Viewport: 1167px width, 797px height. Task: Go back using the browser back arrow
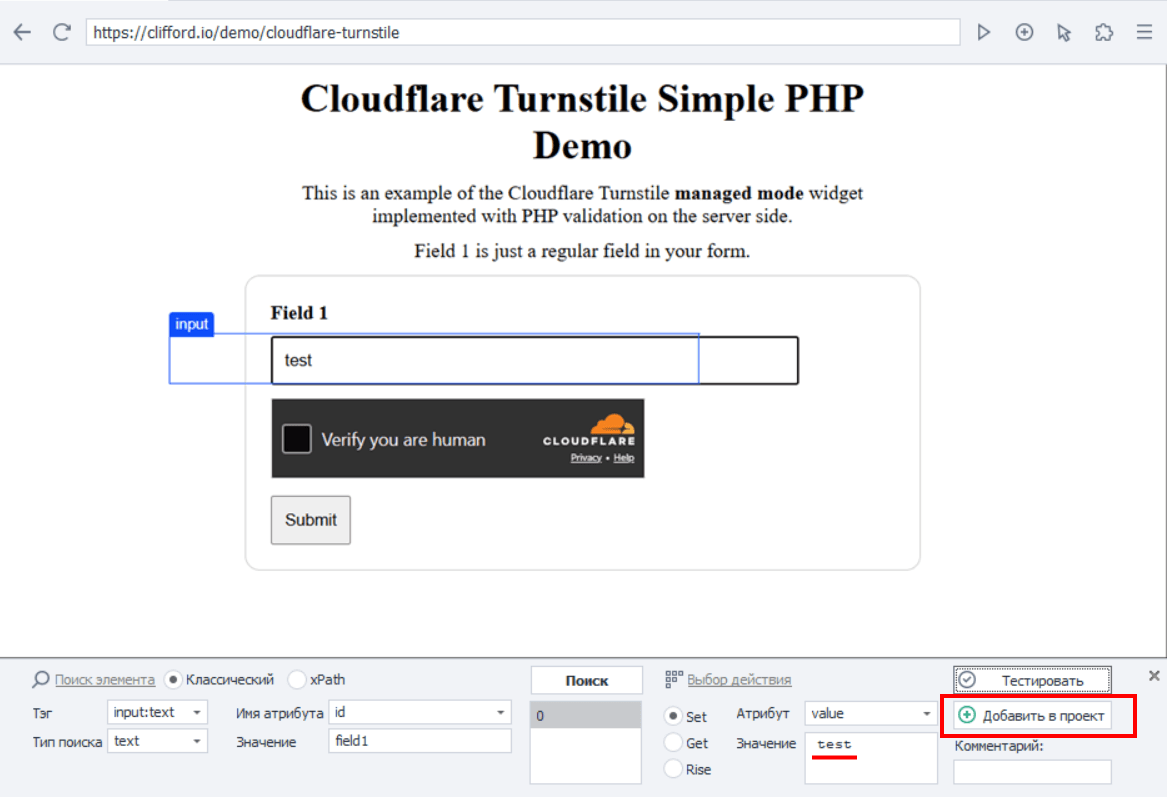22,32
